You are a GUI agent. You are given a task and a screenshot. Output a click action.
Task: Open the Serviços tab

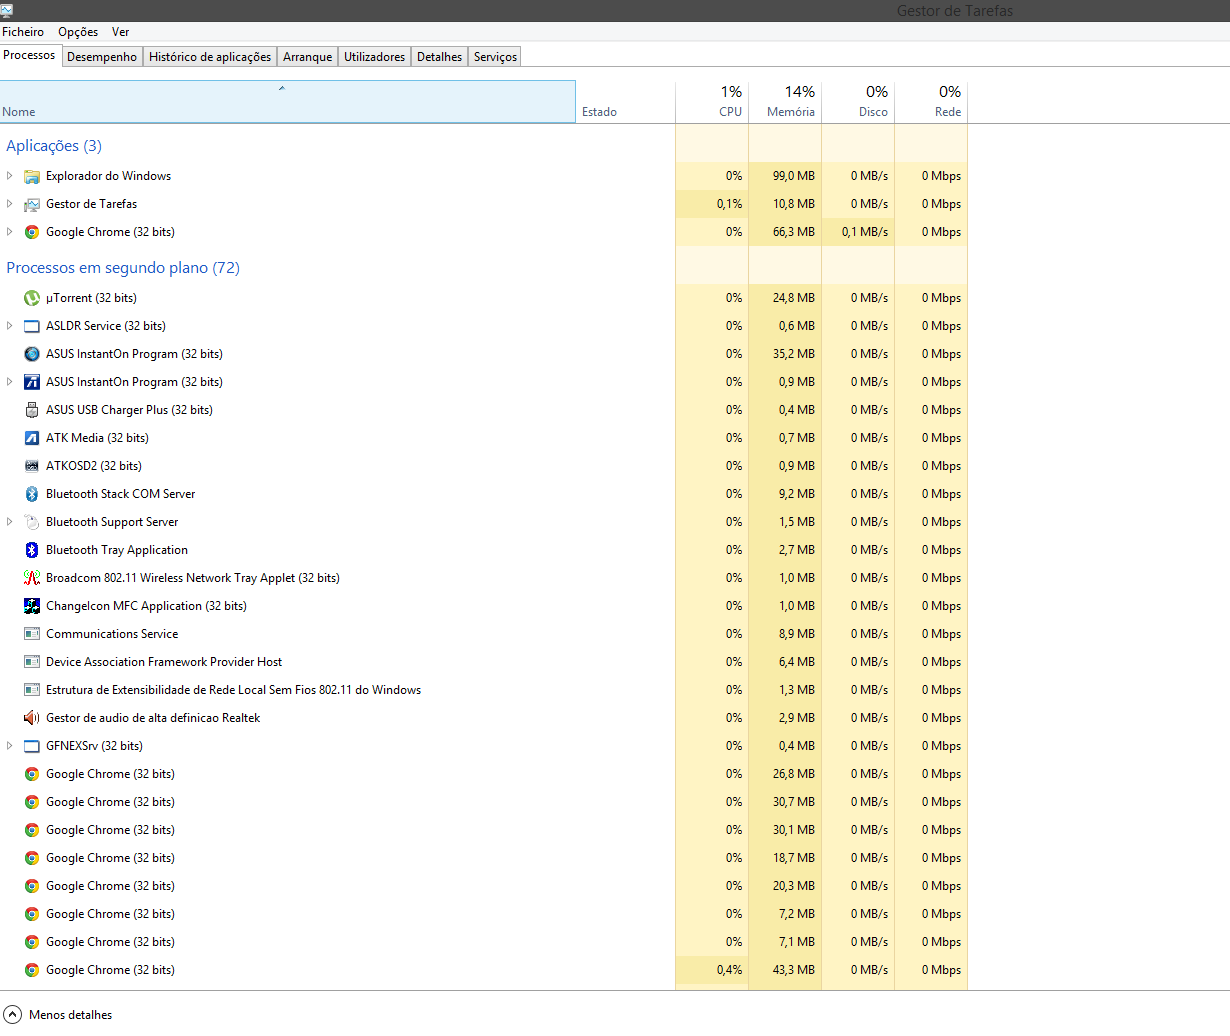tap(495, 57)
